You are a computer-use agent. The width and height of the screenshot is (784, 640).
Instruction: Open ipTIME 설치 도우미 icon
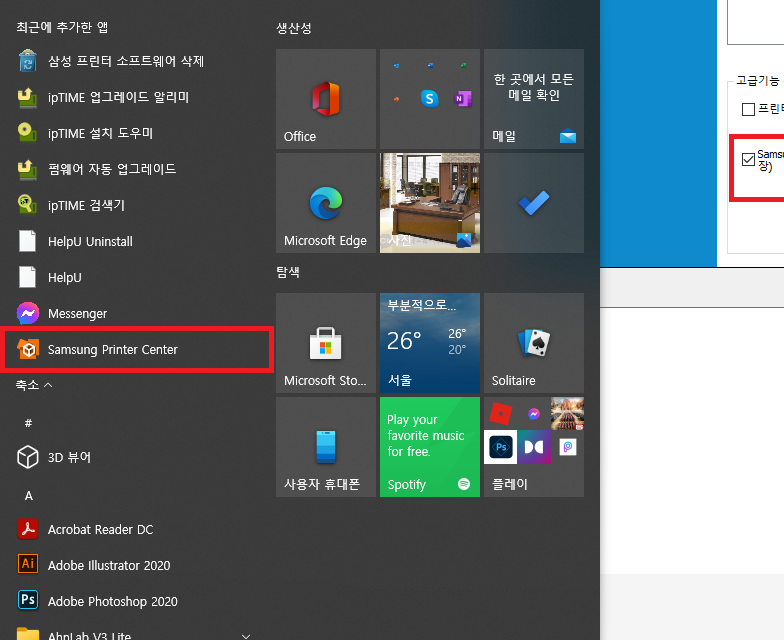[x=28, y=133]
